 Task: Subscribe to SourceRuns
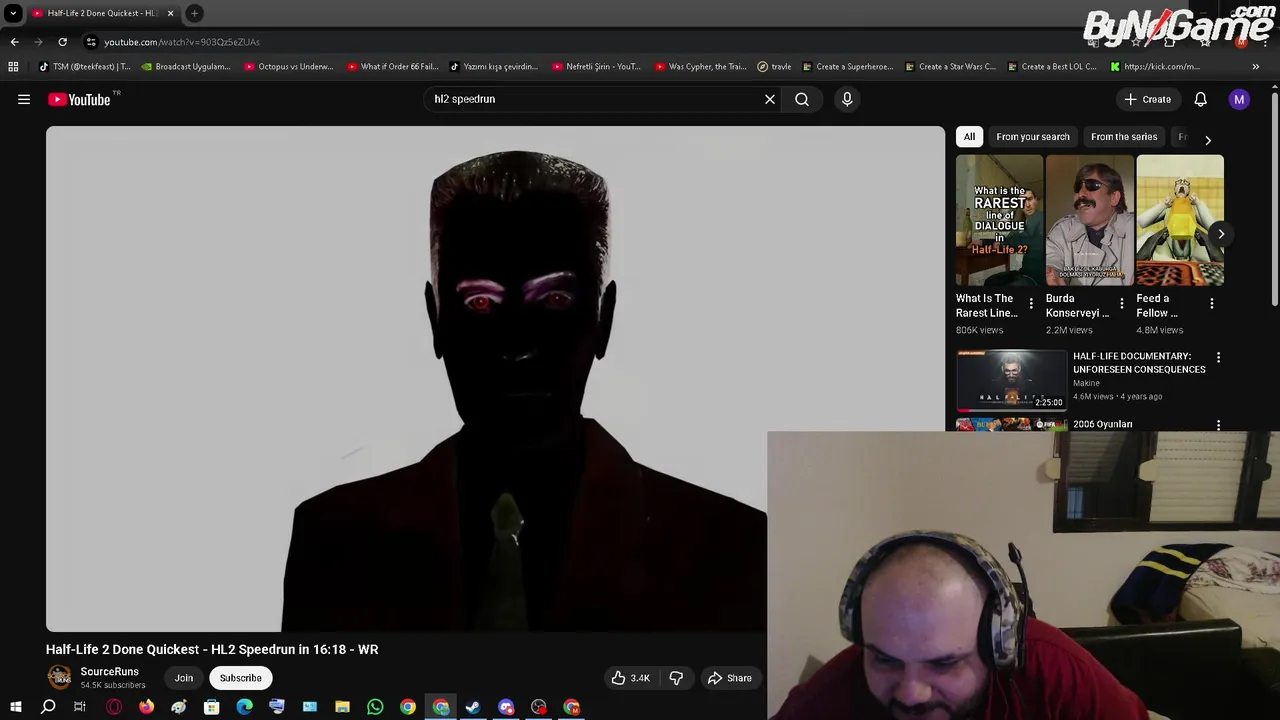point(240,678)
